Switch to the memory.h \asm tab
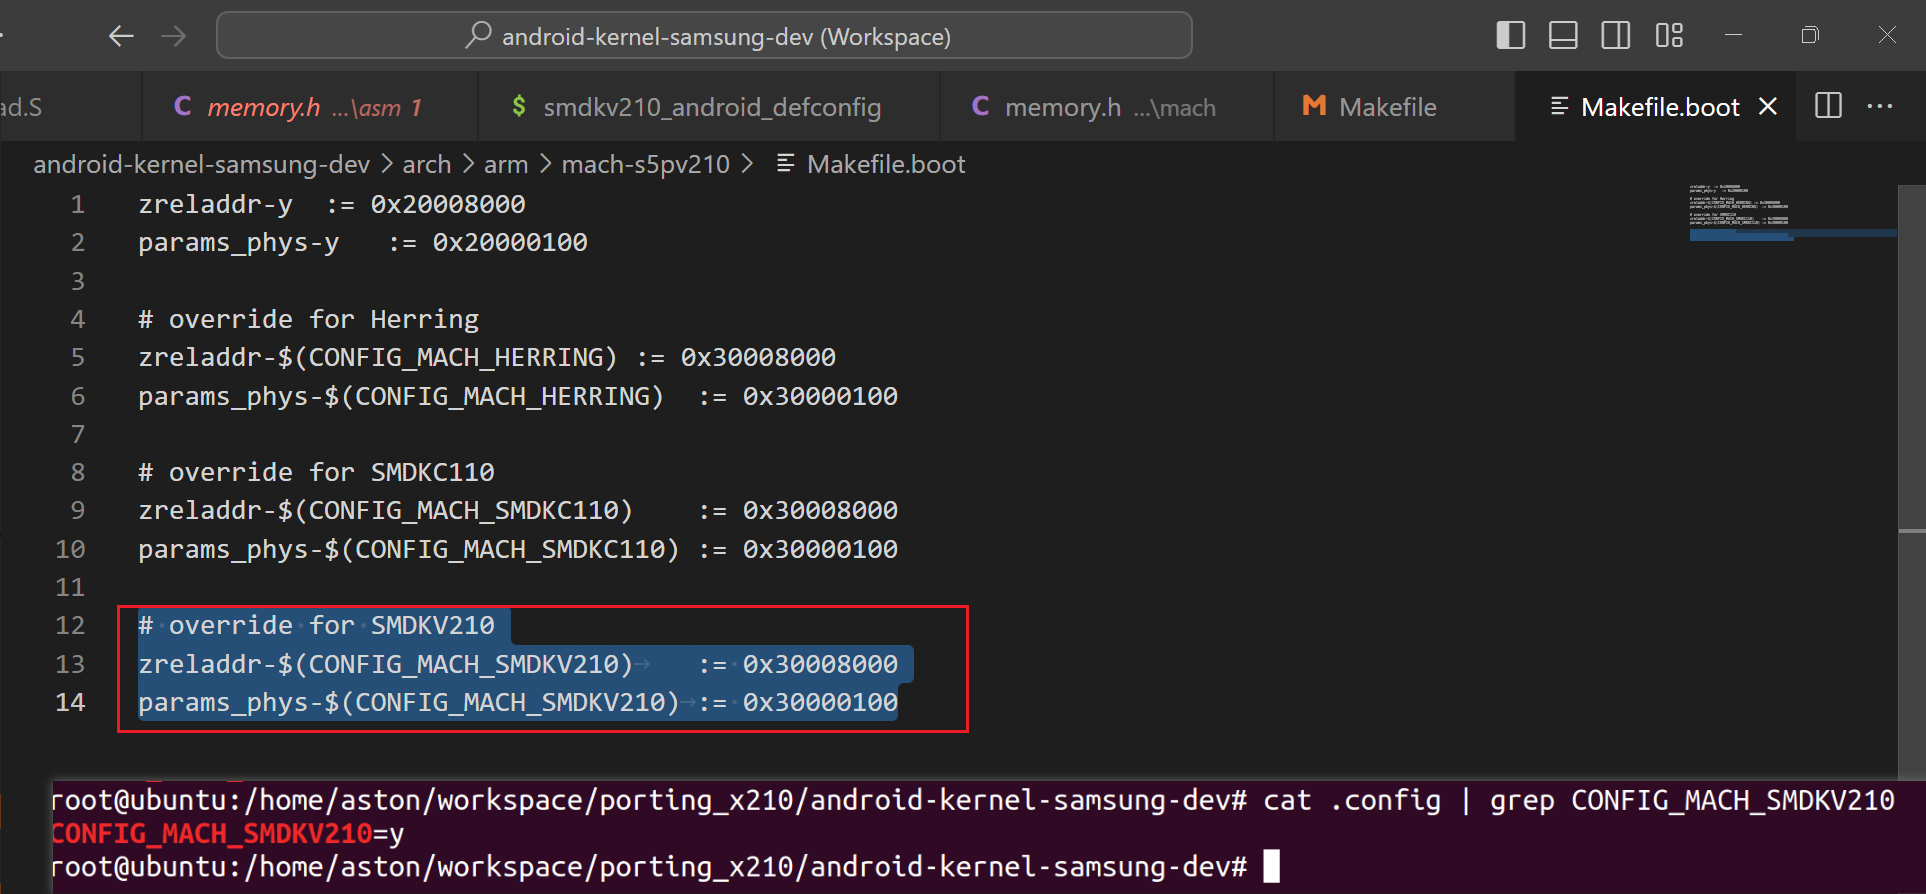 (x=310, y=106)
